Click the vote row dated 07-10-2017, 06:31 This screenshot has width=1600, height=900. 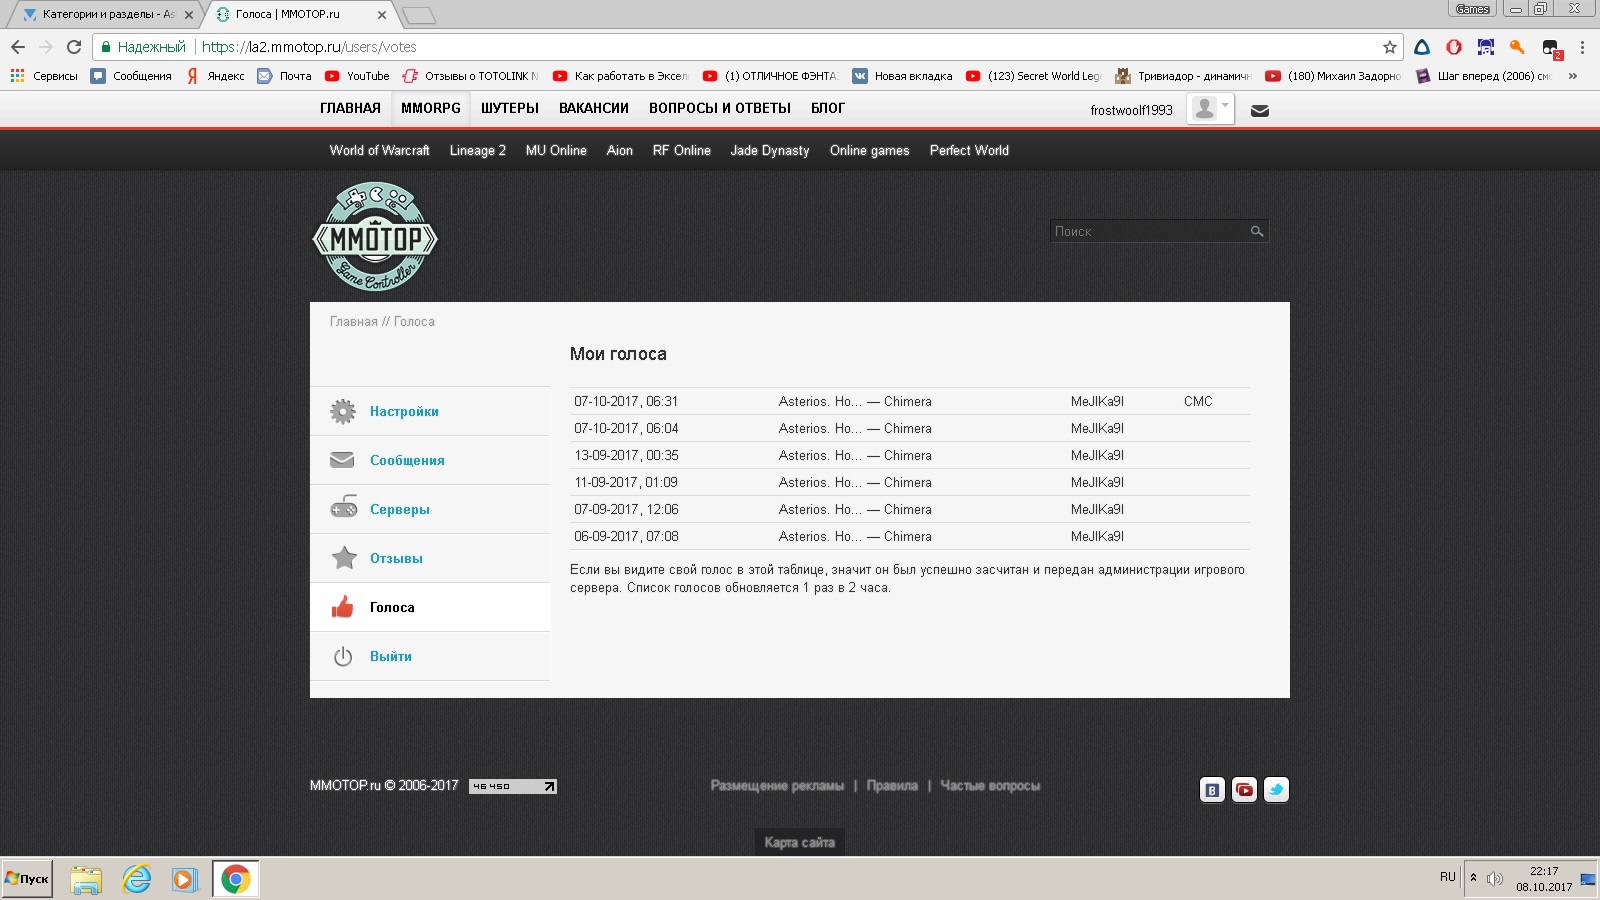[x=910, y=401]
